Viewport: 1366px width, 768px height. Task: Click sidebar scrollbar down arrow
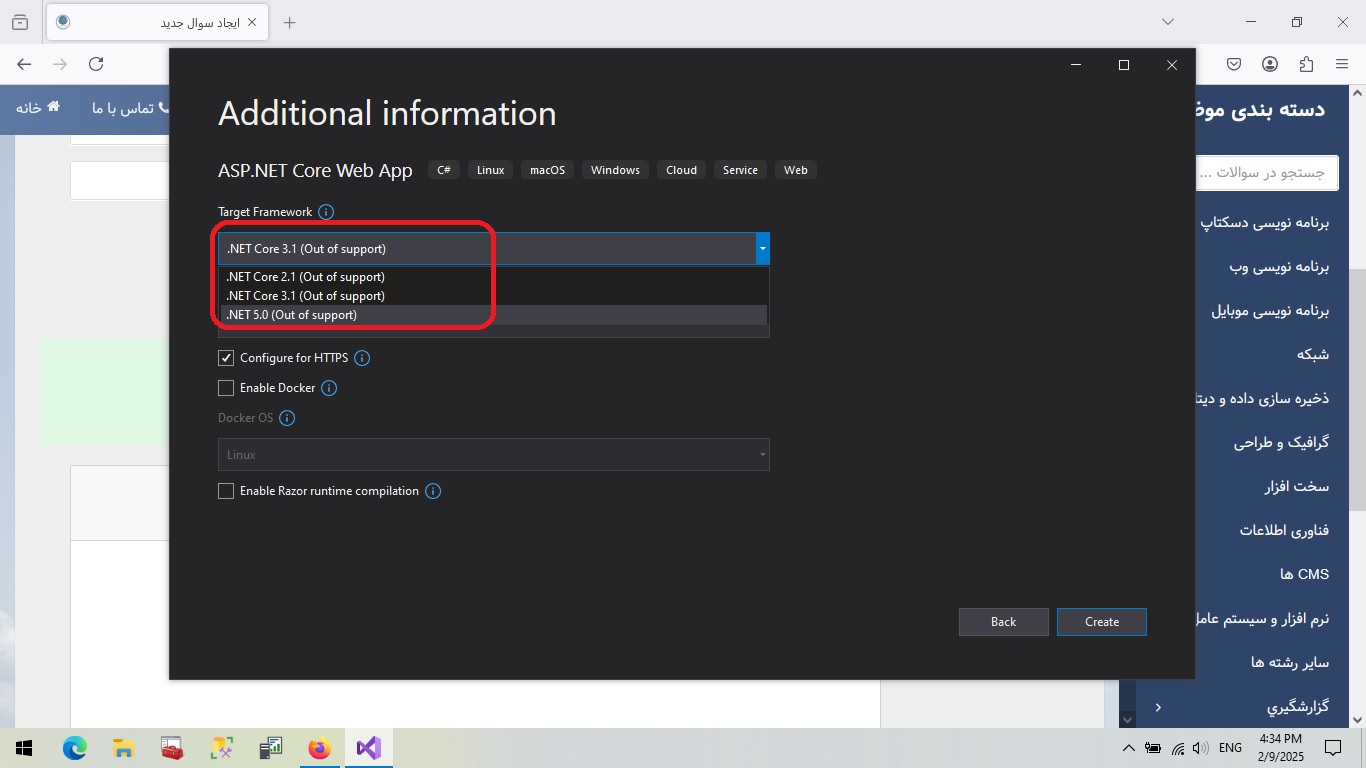(1128, 719)
